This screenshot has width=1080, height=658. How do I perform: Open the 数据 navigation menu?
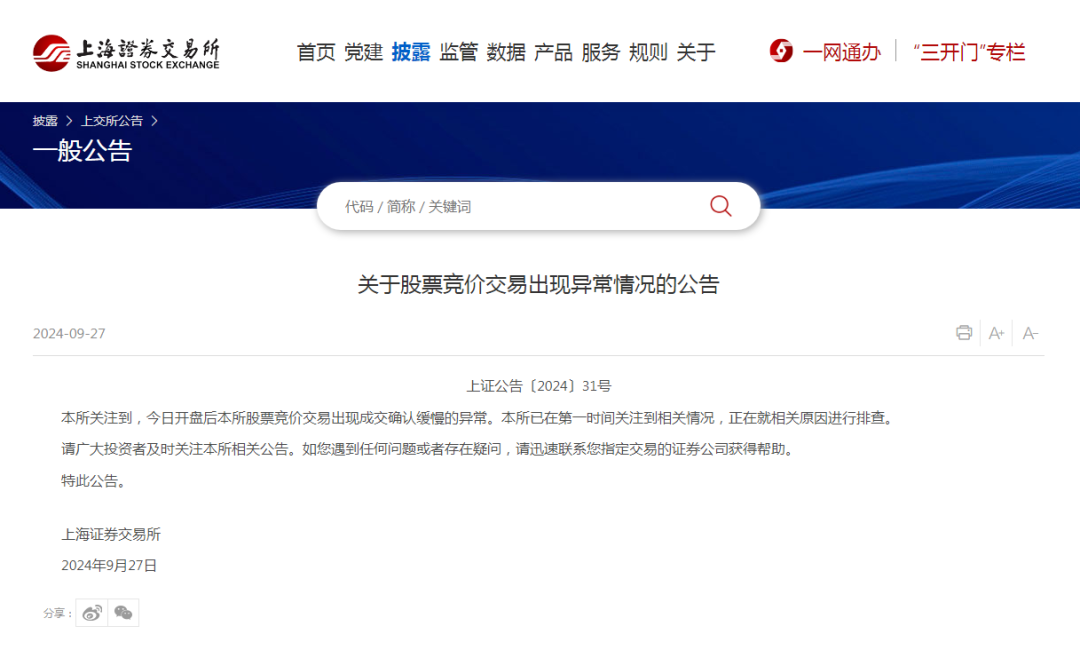click(x=506, y=52)
